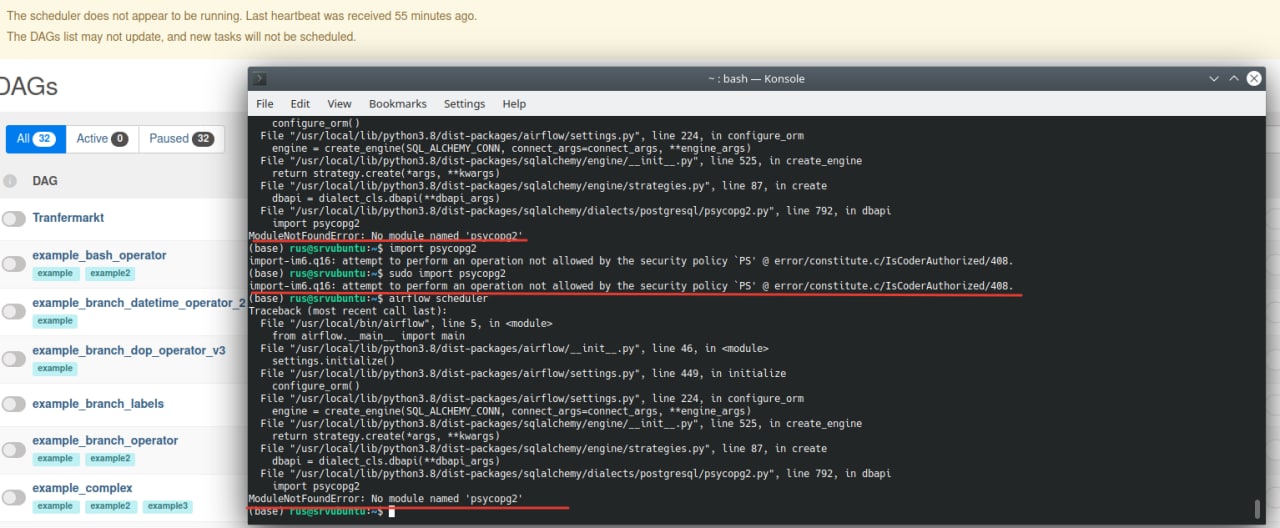Screen dimensions: 1280x528
Task: Click the scheduler not running warning text
Action: coord(242,17)
